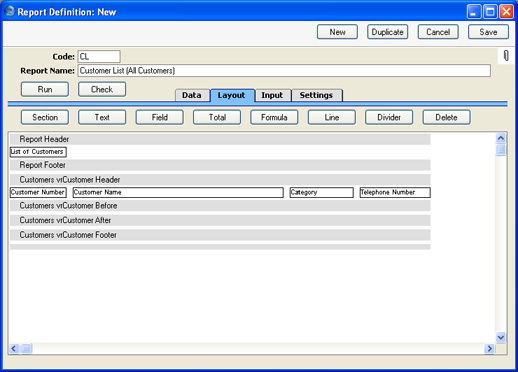Select Customers vrCustomer Footer section
The width and height of the screenshot is (518, 372).
(220, 235)
